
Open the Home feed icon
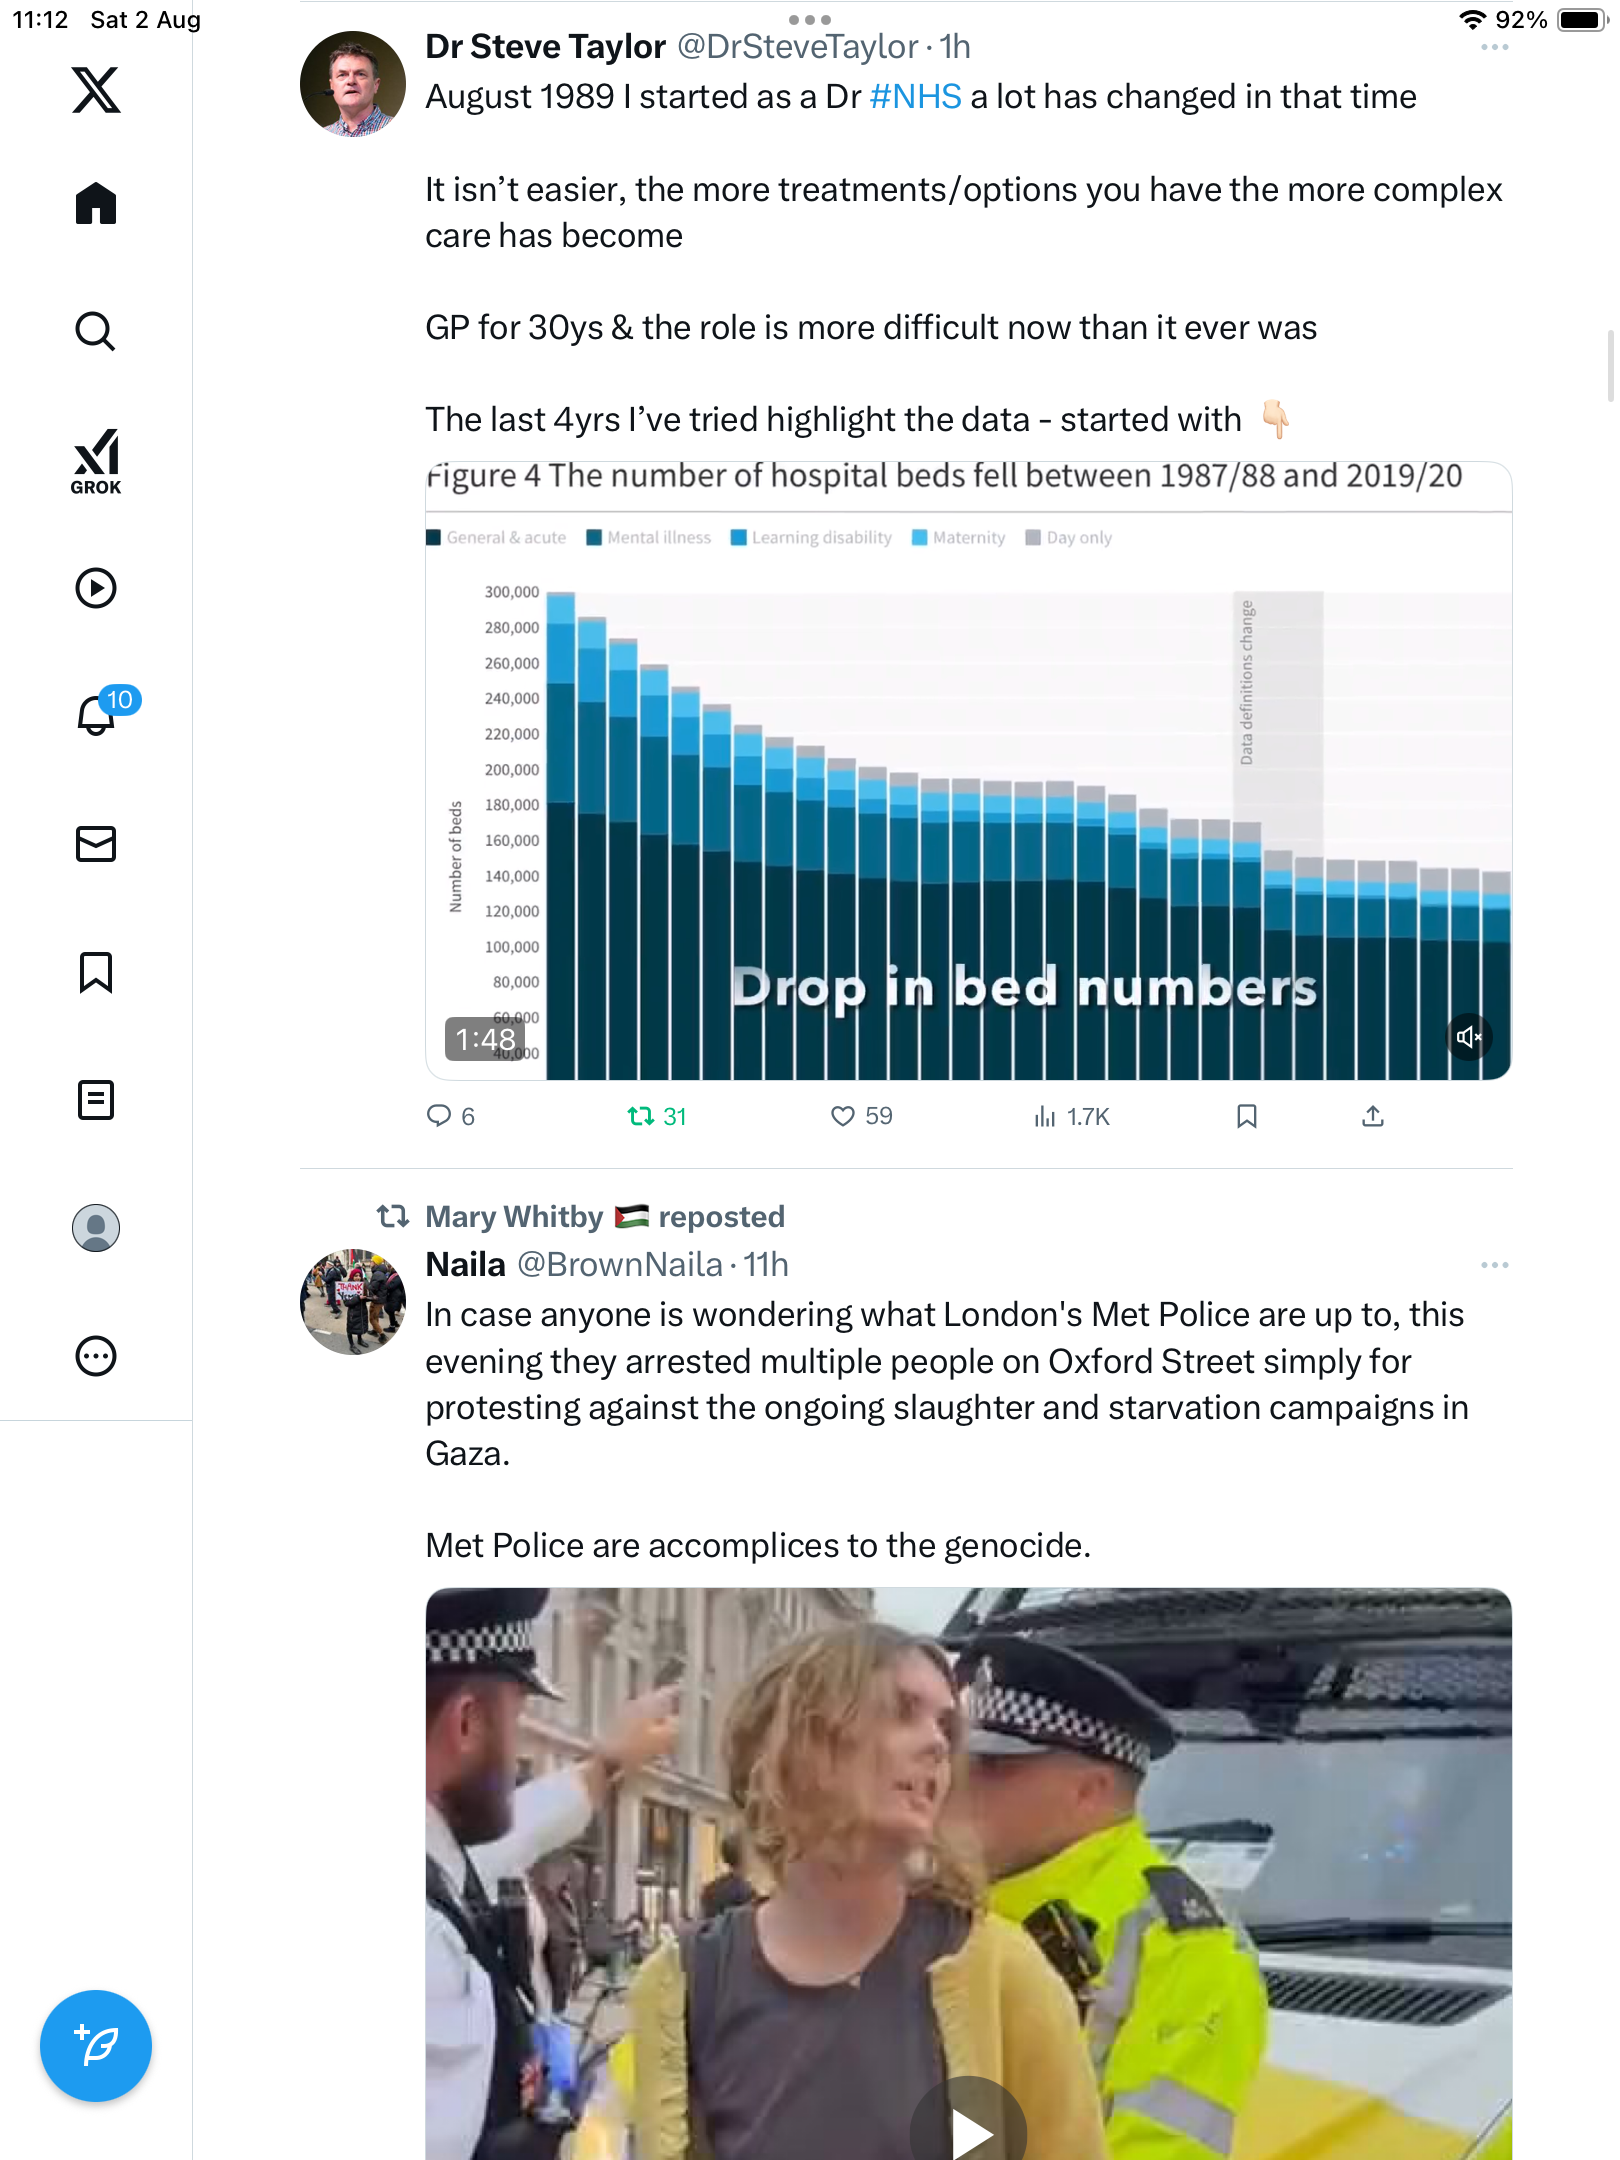[x=96, y=204]
